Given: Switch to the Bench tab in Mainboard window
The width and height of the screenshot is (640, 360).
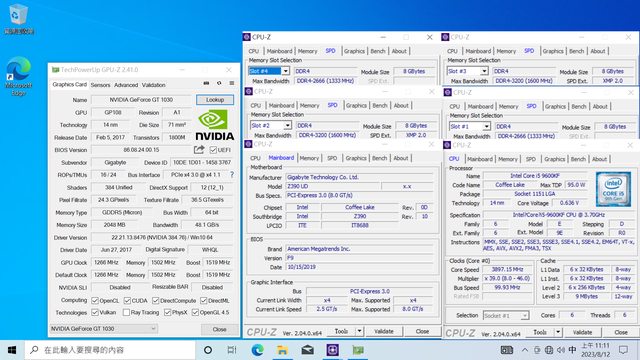Looking at the screenshot, I should tap(380, 158).
